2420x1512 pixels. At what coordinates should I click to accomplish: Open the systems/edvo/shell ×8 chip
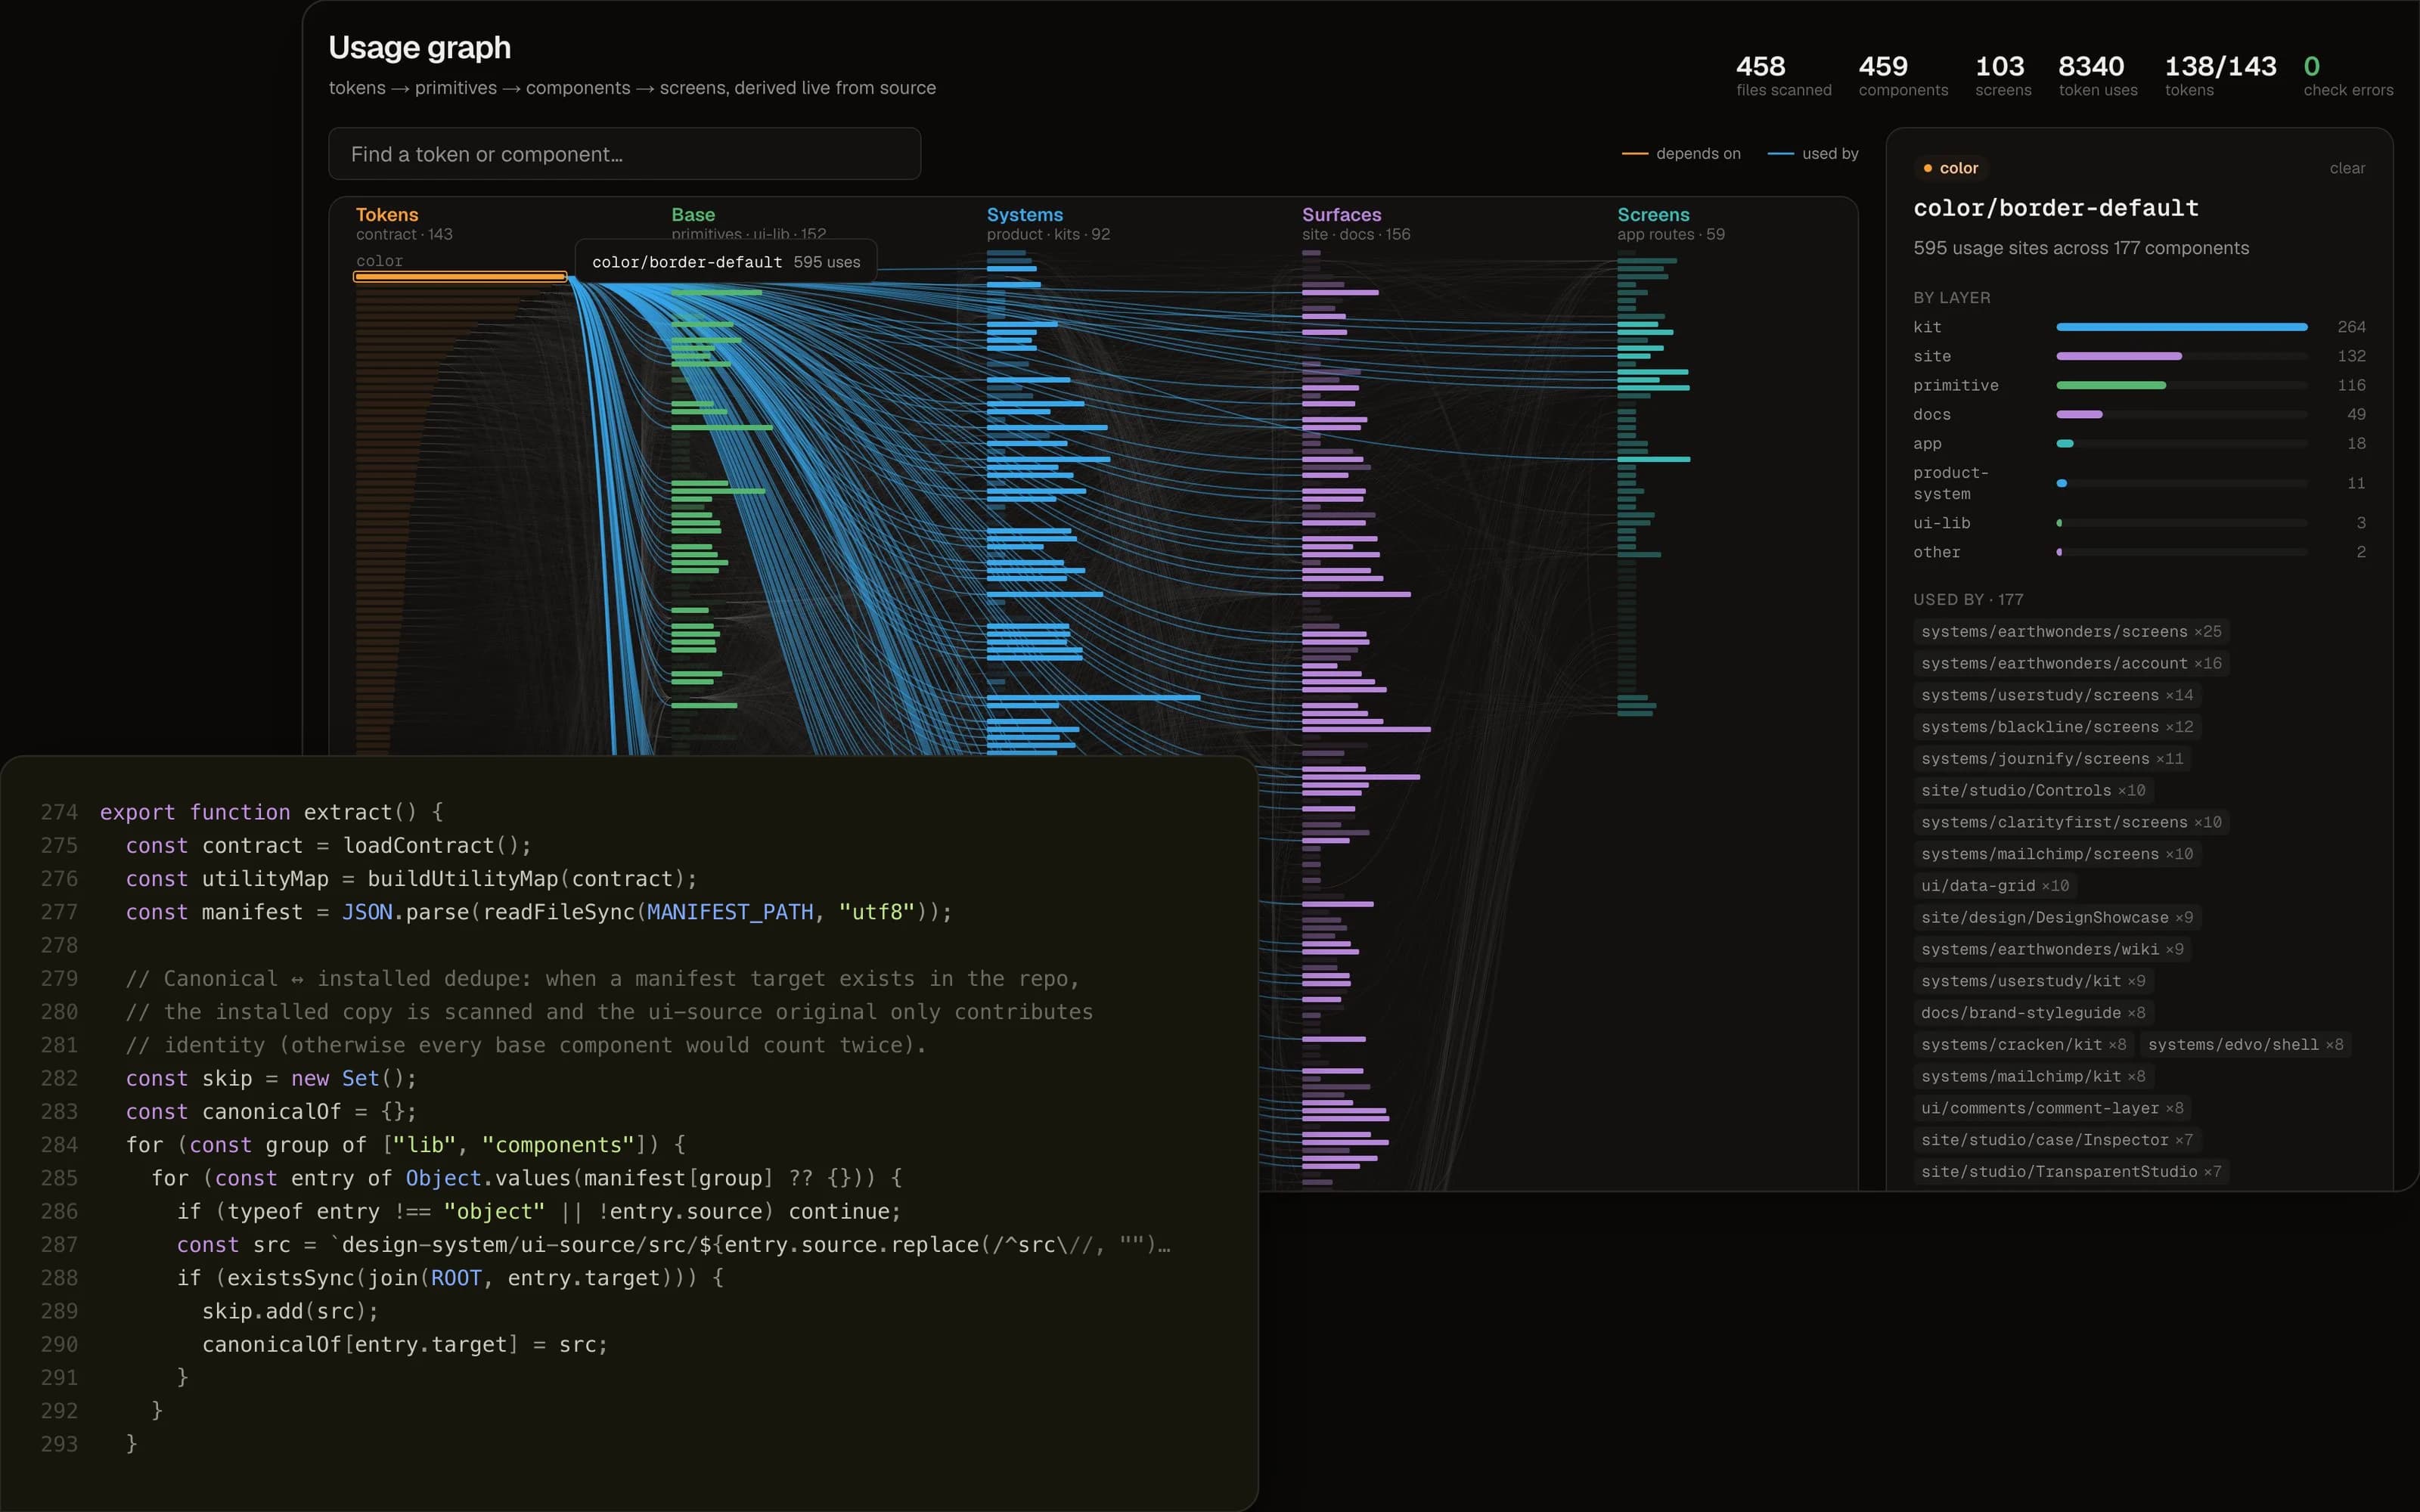click(2245, 1045)
